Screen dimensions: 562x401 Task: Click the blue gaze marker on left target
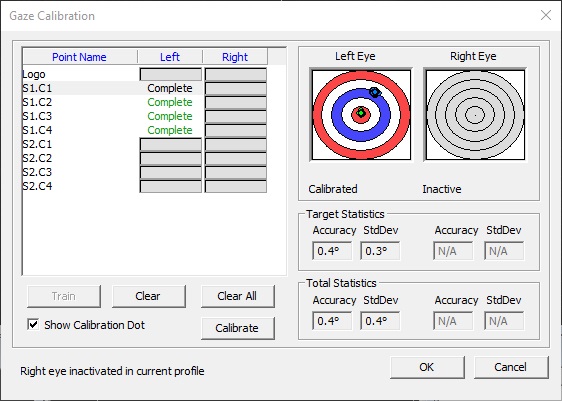tap(375, 92)
